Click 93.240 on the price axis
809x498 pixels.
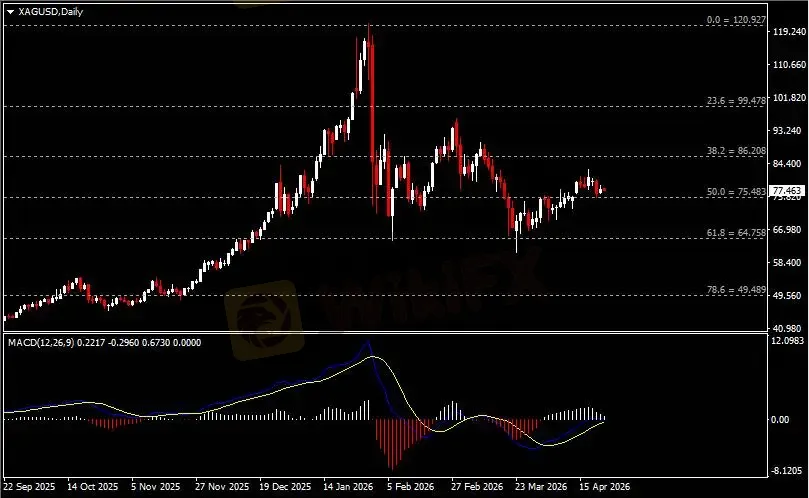[x=789, y=131]
